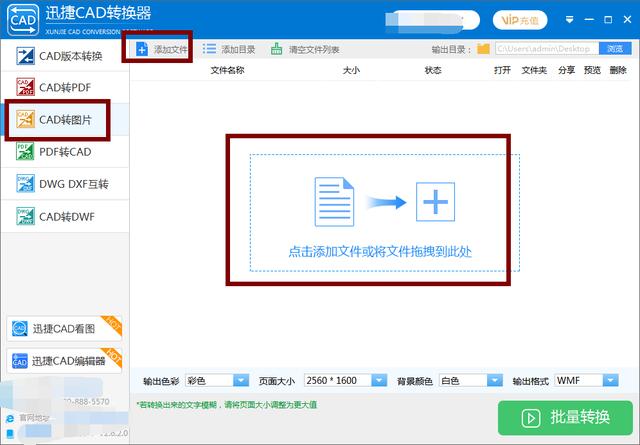Screen dimensions: 640x445
Task: Open the 页面大小 2560*1600 dropdown
Action: pyautogui.click(x=379, y=380)
